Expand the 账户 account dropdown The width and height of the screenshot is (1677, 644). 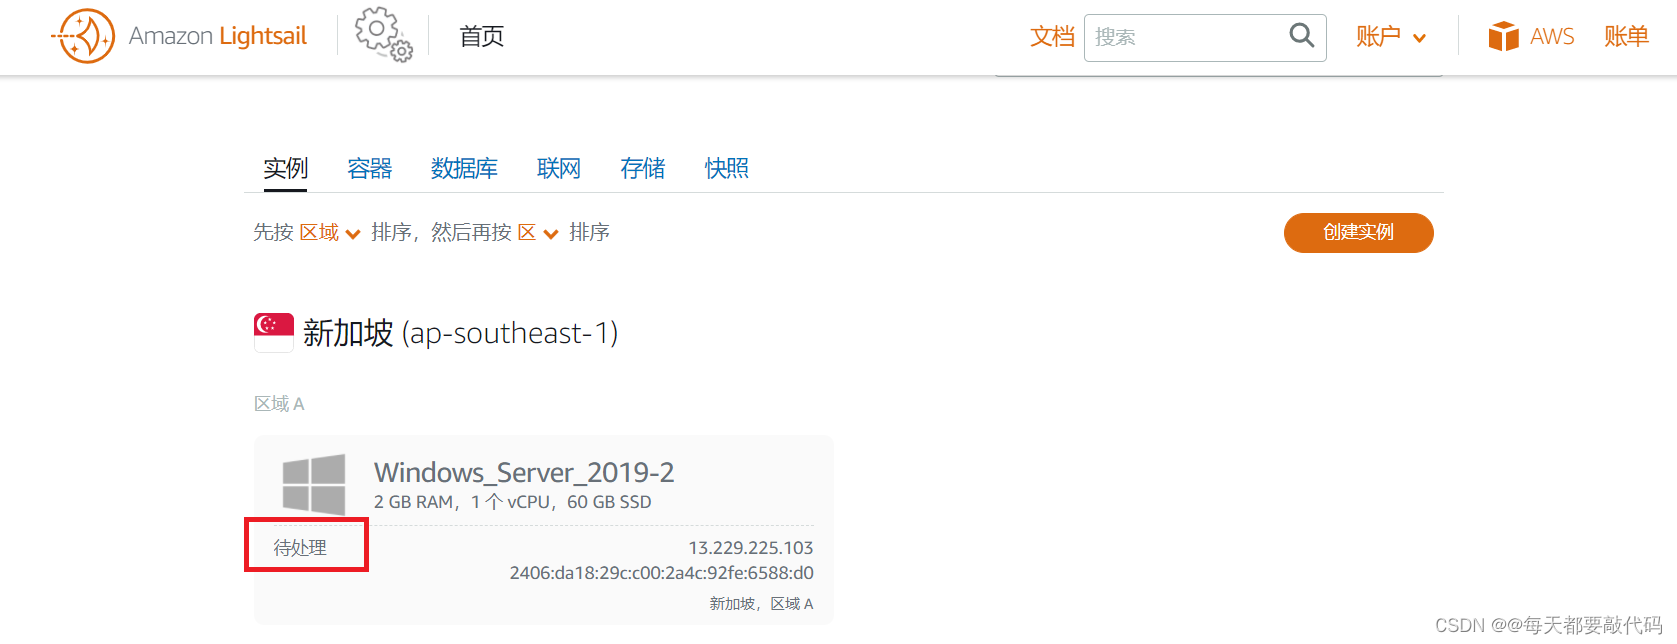pyautogui.click(x=1391, y=37)
